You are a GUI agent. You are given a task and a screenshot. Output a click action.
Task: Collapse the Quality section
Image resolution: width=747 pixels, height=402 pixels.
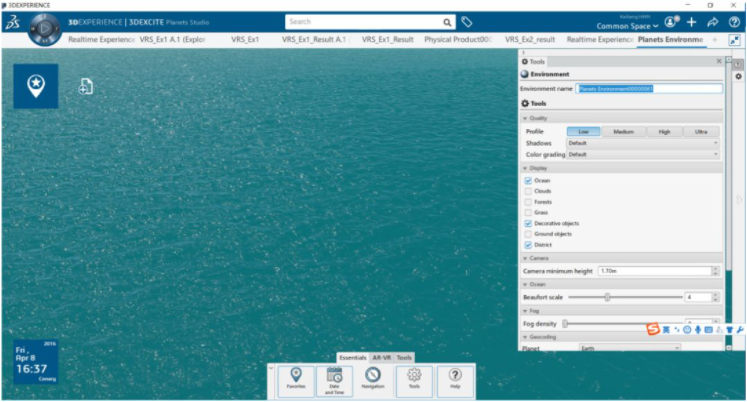tap(526, 118)
